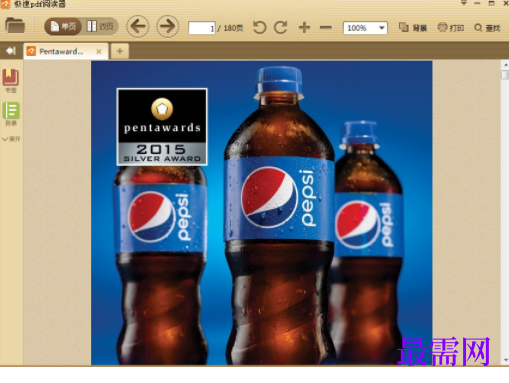Add a new tab with the plus button

(120, 51)
